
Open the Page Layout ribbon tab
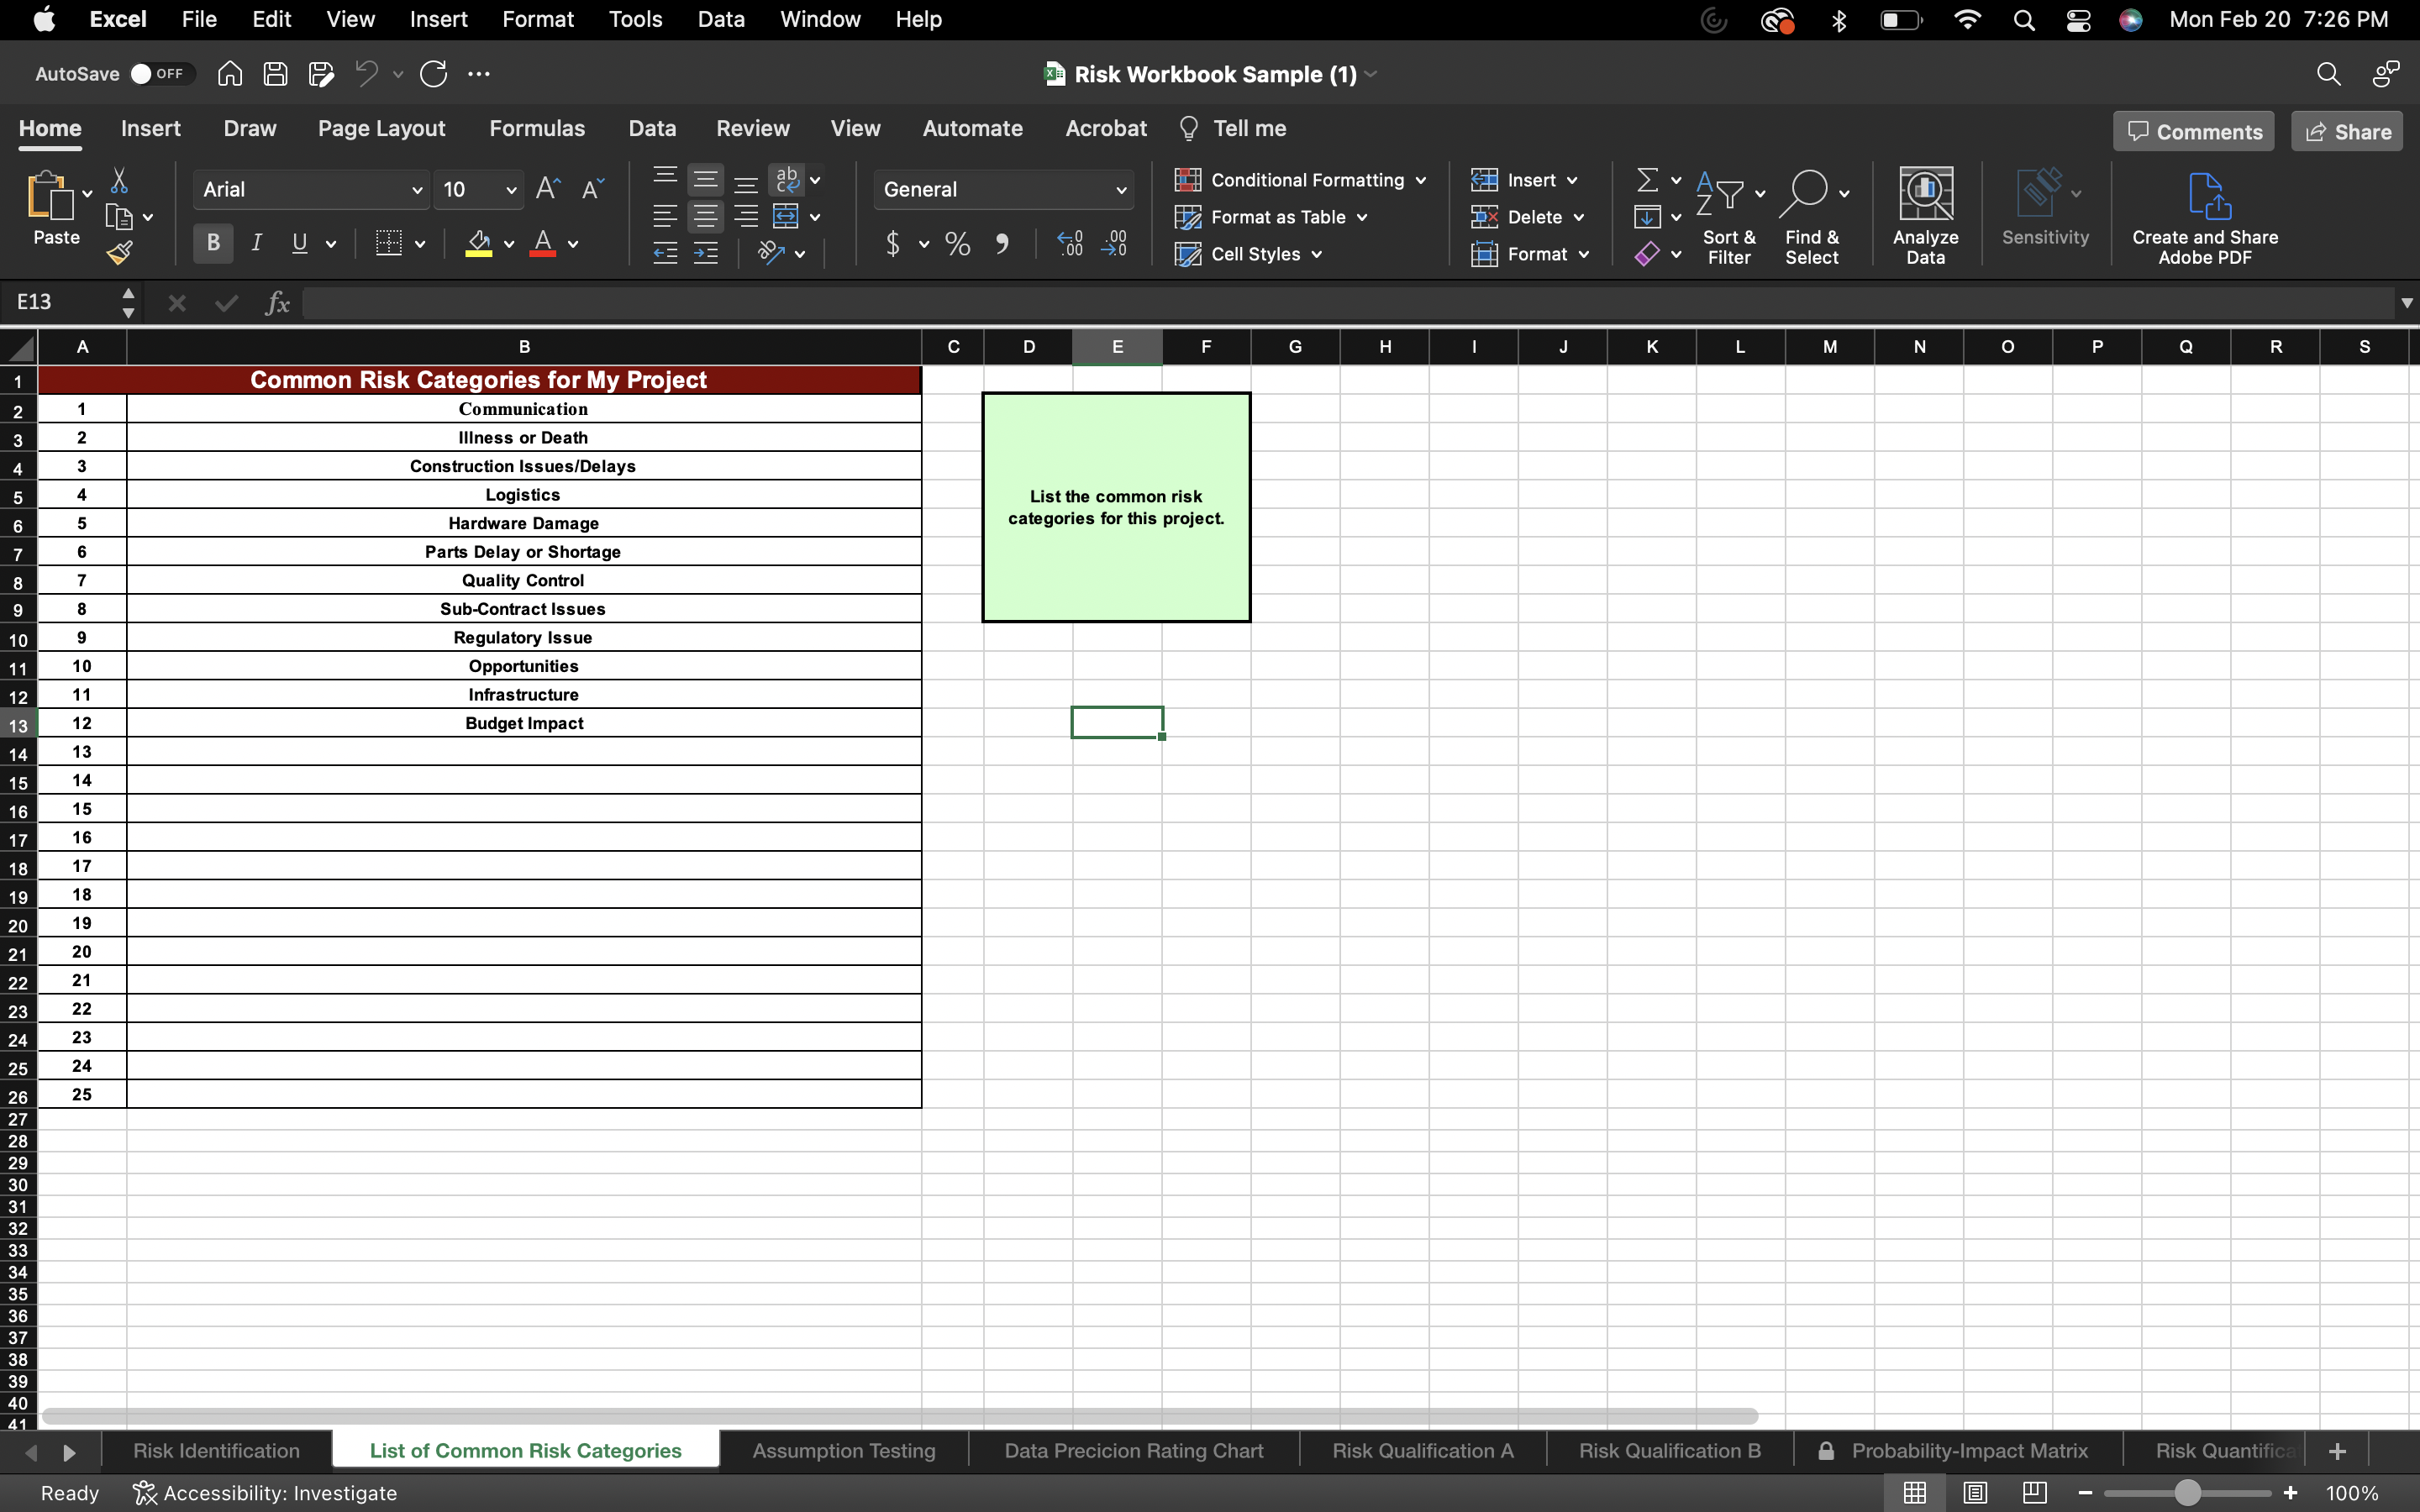(x=381, y=129)
